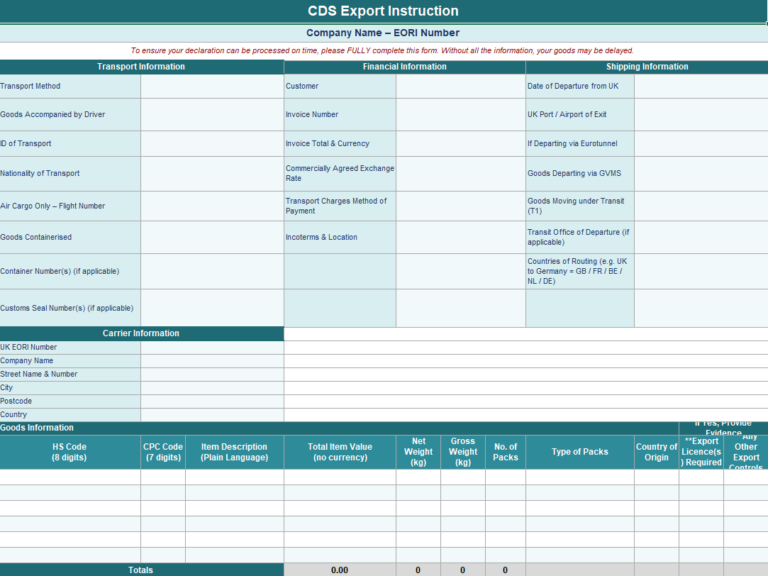Viewport: 768px width, 576px height.
Task: Select the Street Name & Number value cell
Action: point(212,374)
